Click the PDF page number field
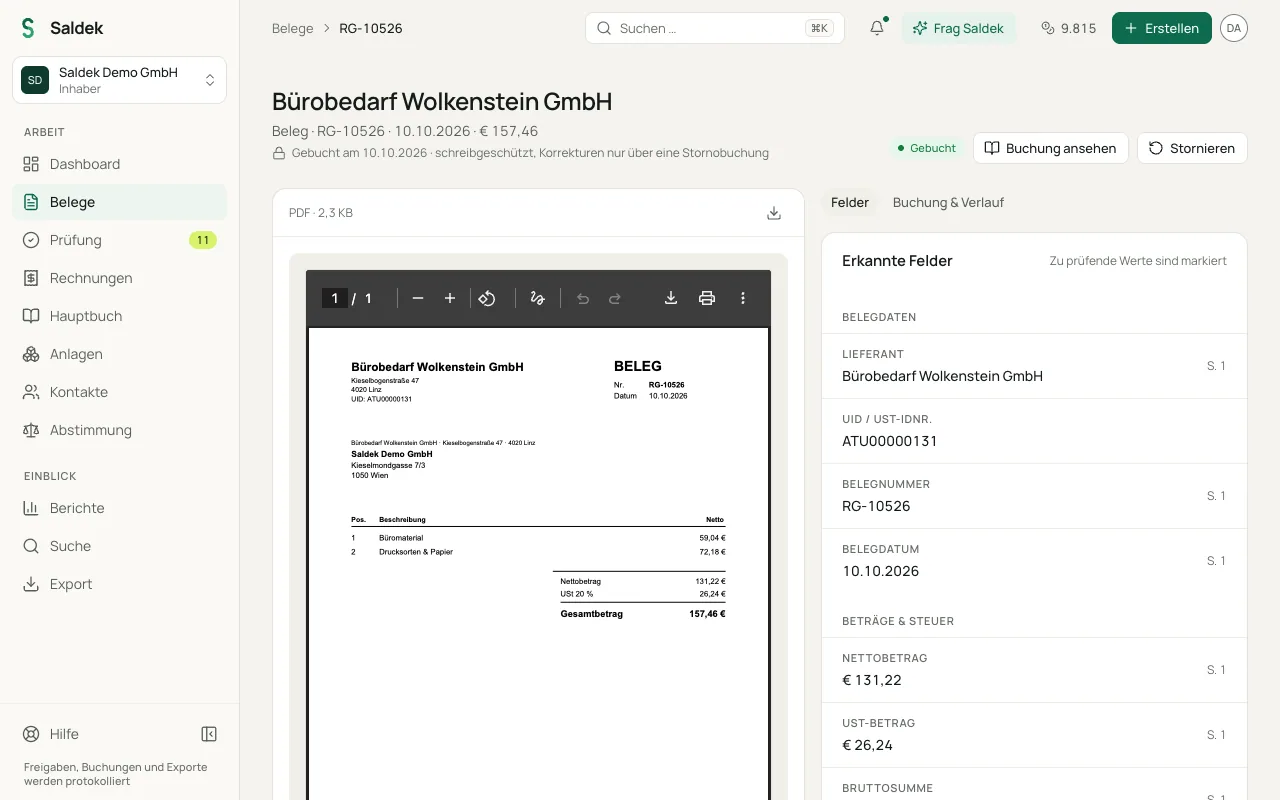 click(335, 298)
